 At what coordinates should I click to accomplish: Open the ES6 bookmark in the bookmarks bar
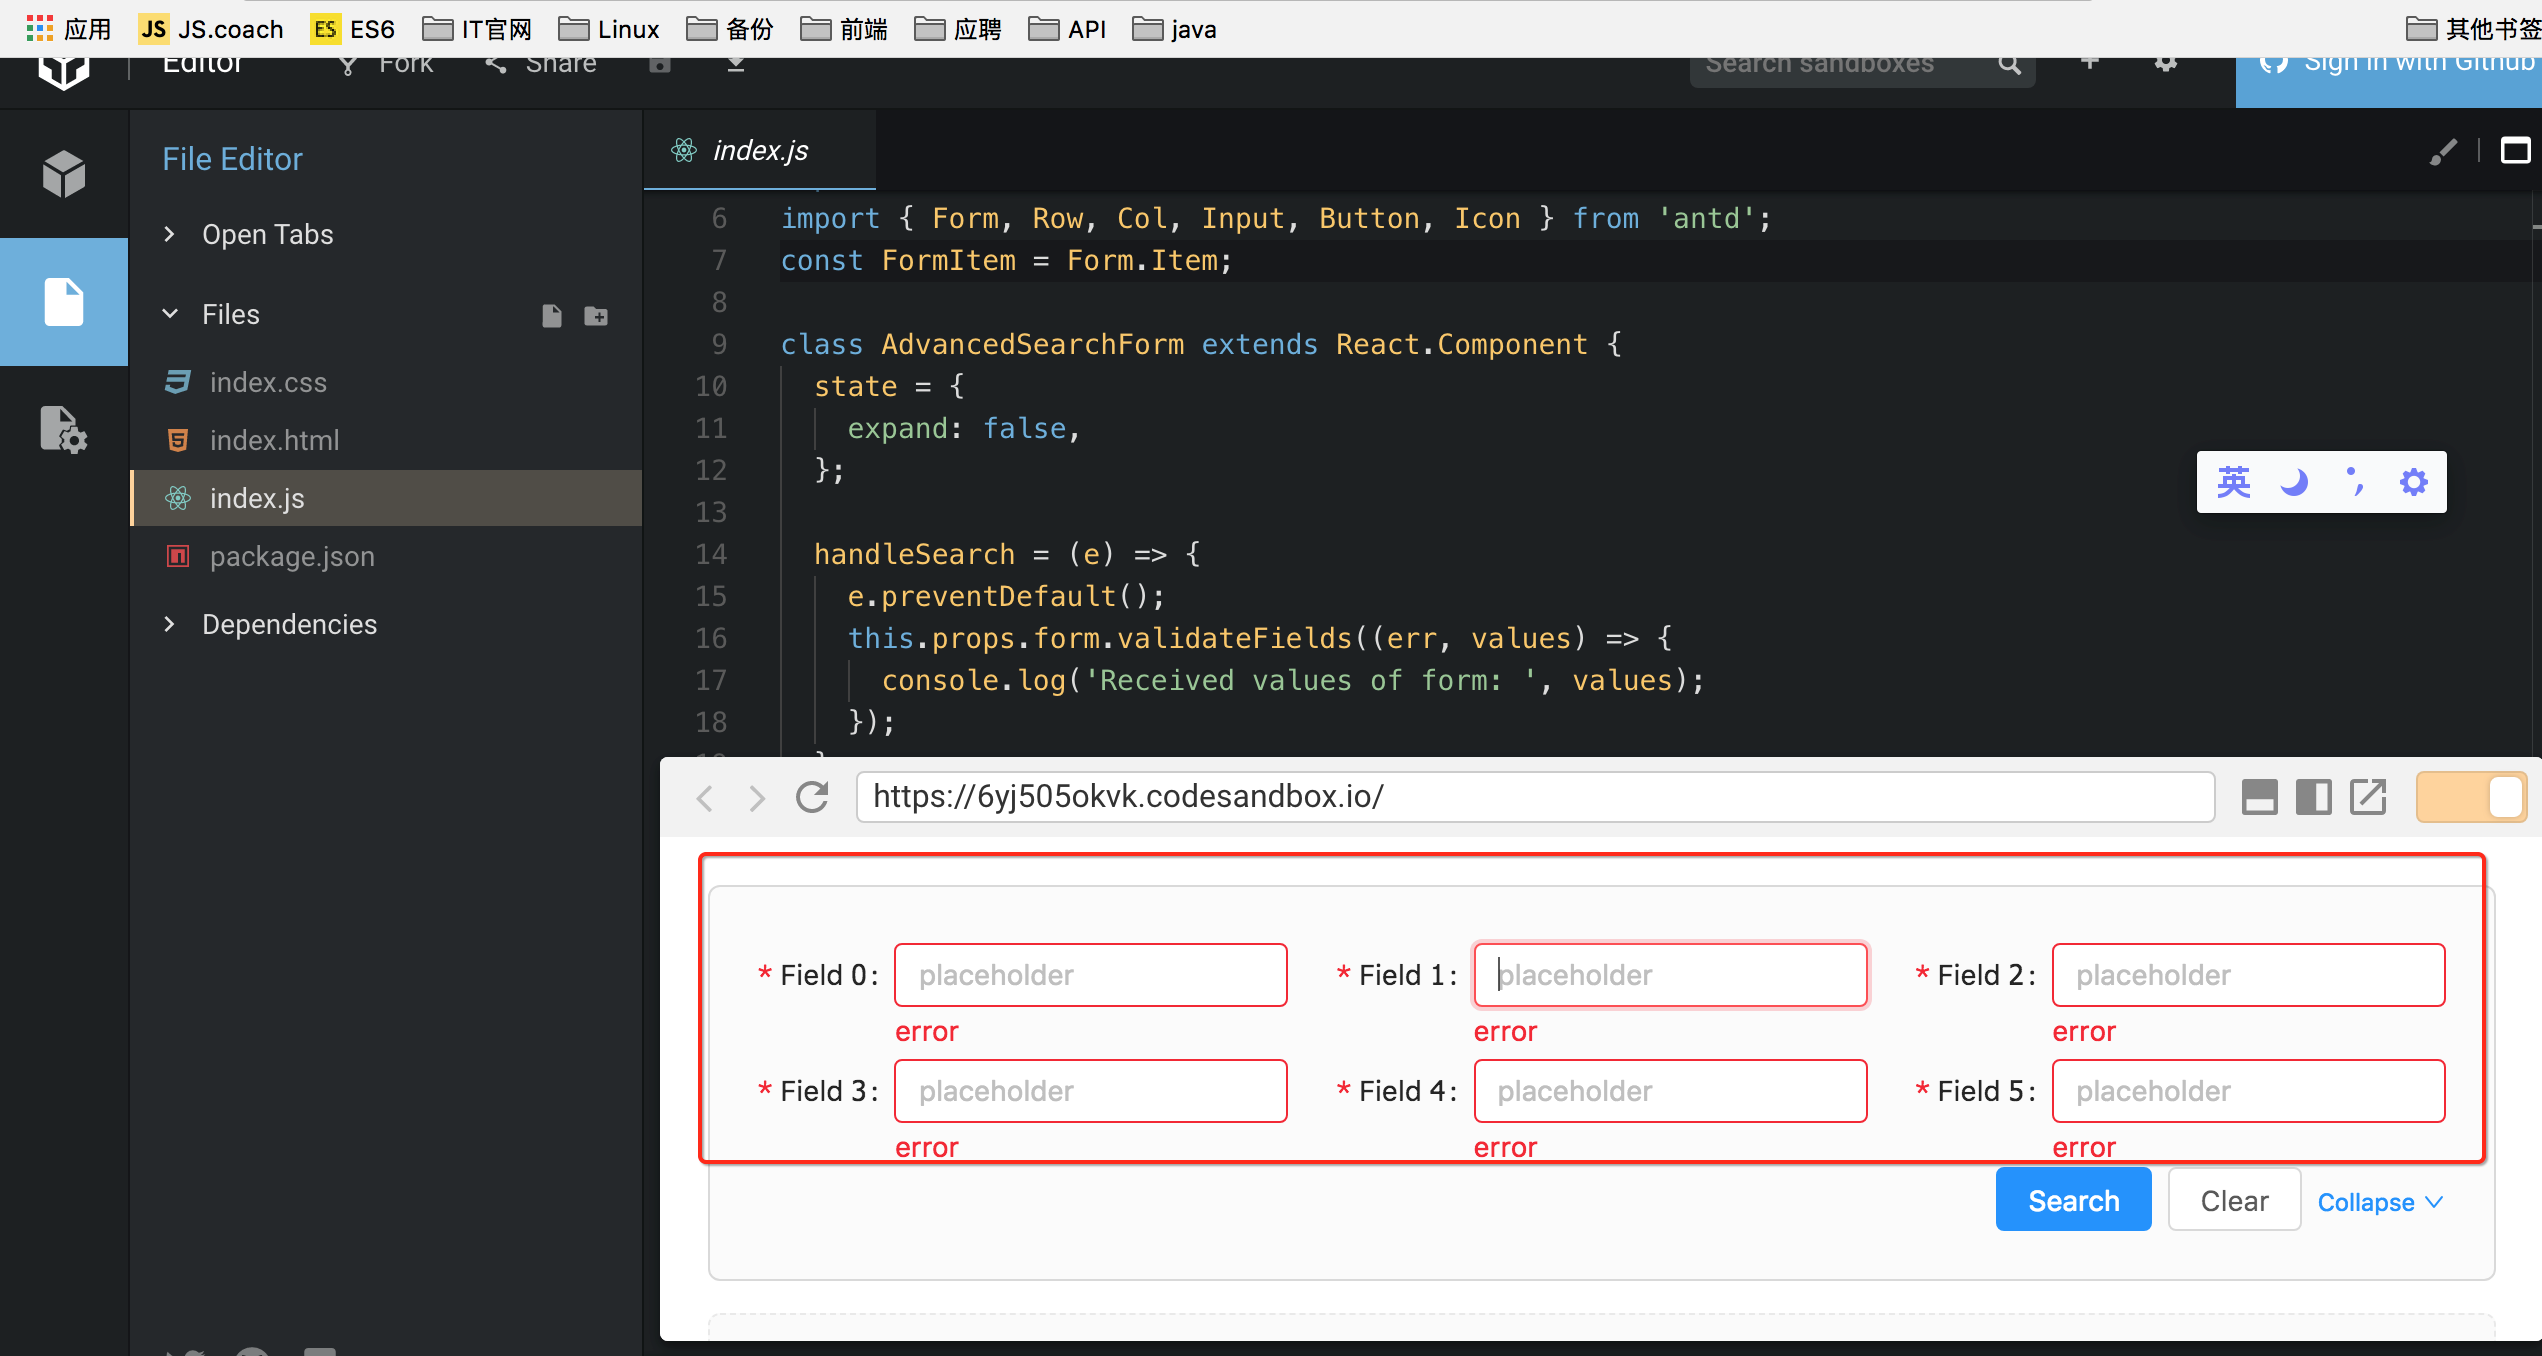352,29
